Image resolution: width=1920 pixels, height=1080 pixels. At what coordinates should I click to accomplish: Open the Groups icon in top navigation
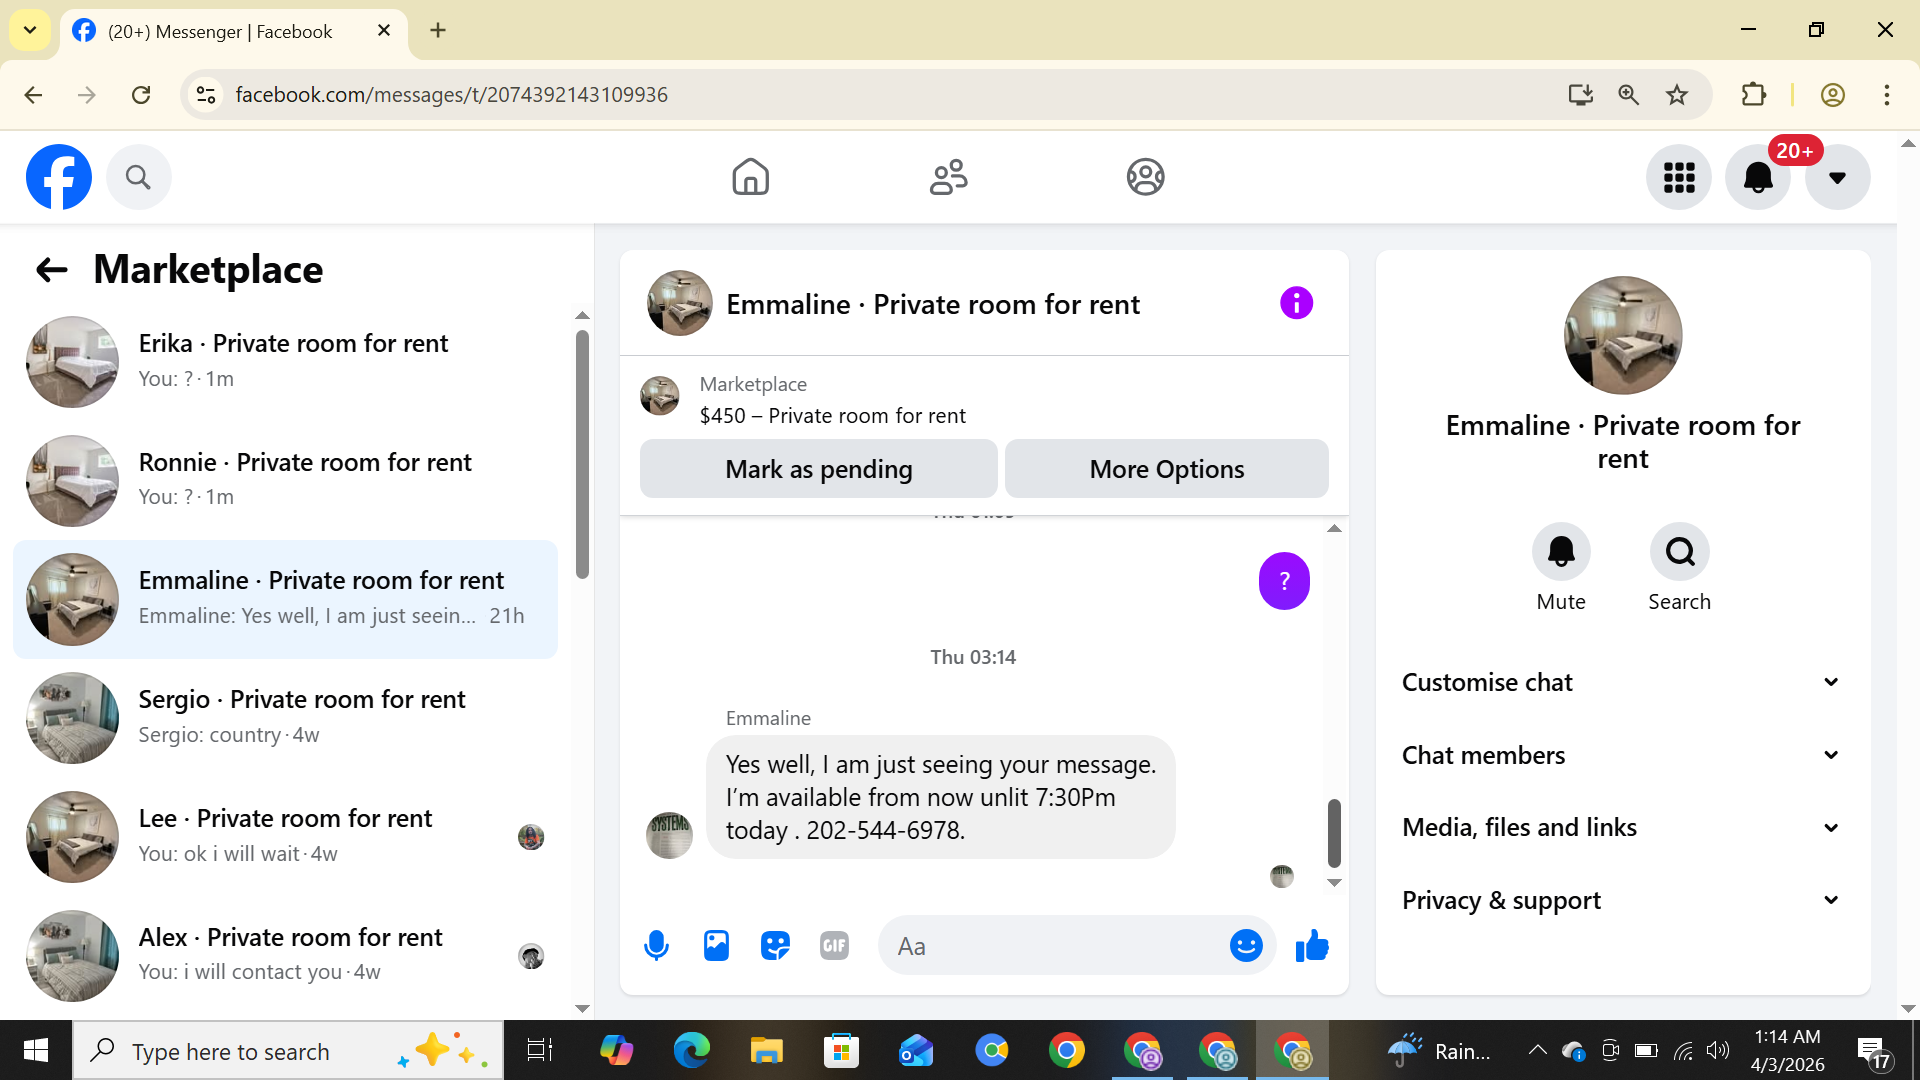(1145, 177)
